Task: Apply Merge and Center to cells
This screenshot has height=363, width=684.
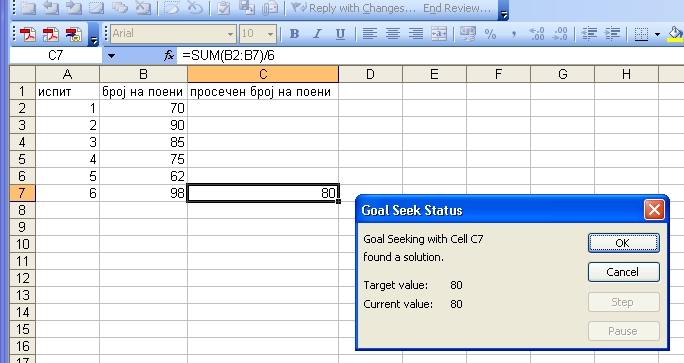Action: click(x=439, y=34)
